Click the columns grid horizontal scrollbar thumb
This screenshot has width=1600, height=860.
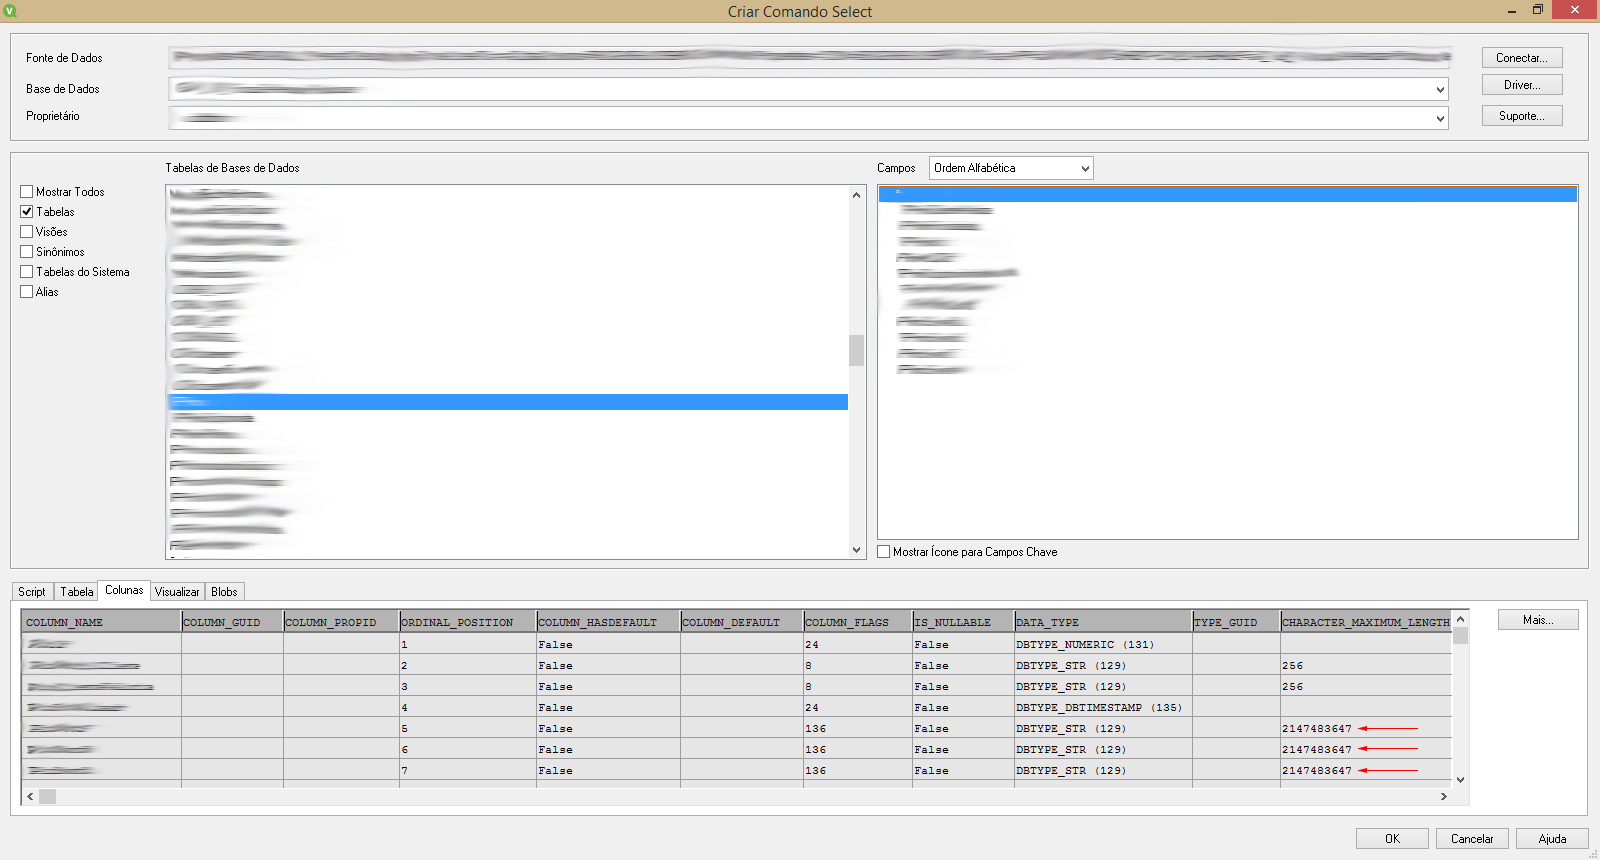click(47, 796)
